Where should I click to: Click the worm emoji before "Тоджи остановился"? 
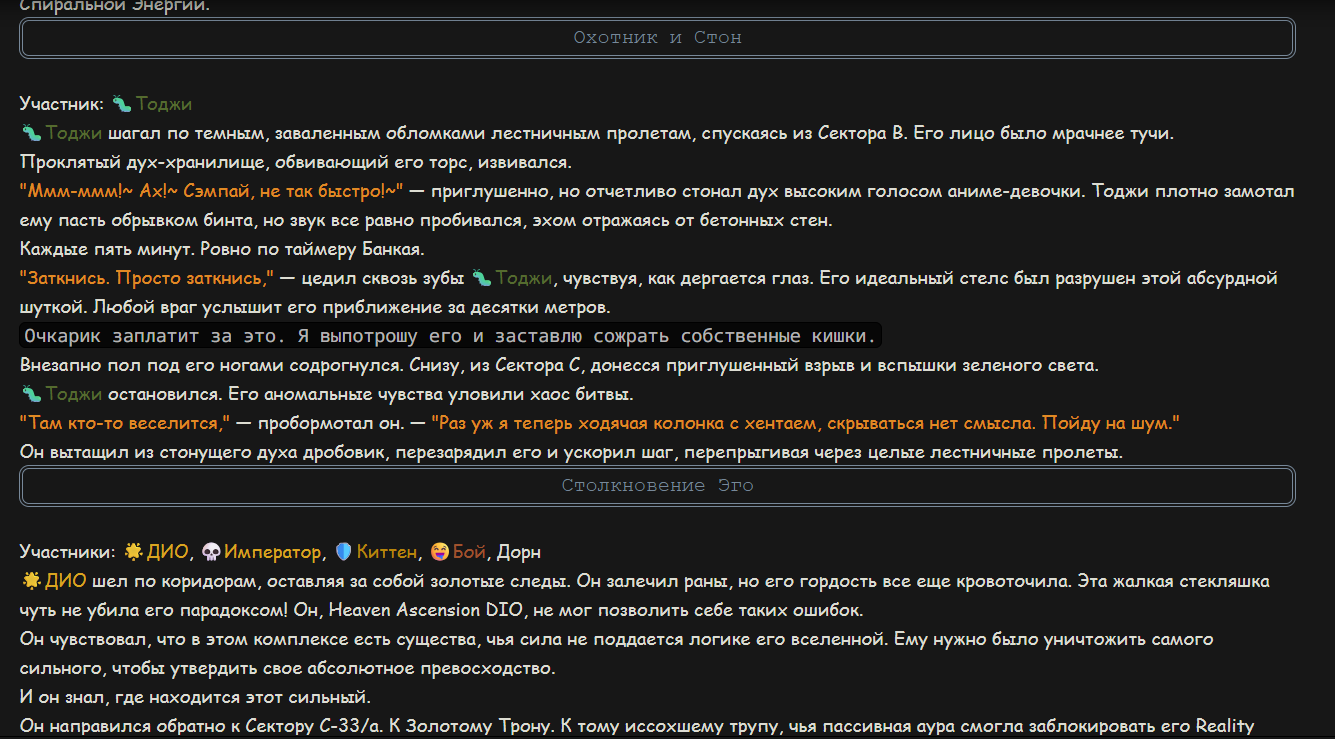click(30, 394)
